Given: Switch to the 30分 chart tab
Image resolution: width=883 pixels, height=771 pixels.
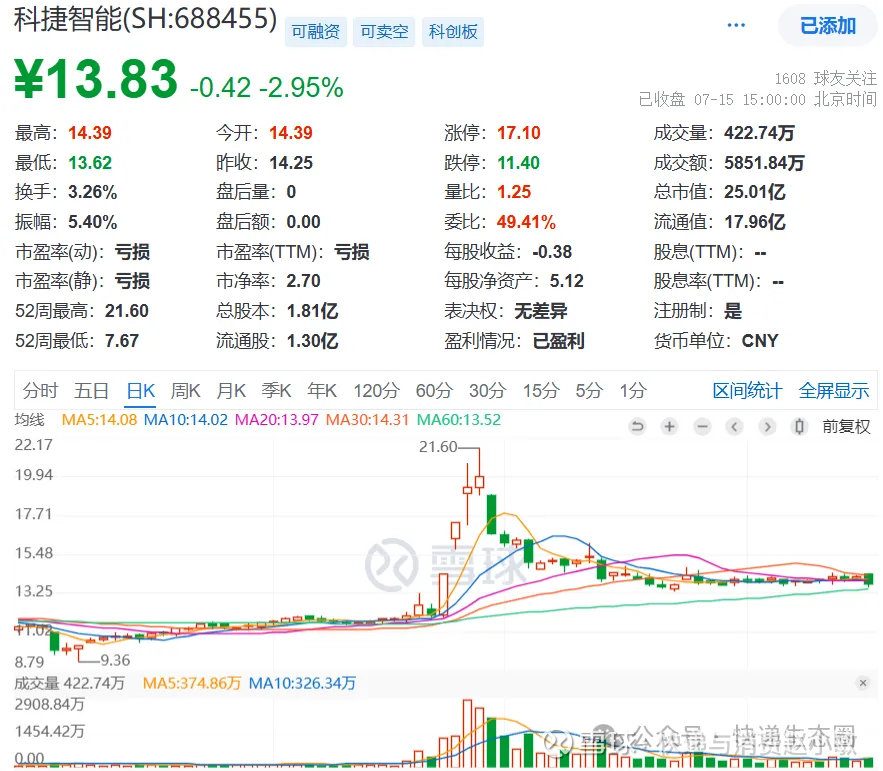Looking at the screenshot, I should [x=488, y=390].
